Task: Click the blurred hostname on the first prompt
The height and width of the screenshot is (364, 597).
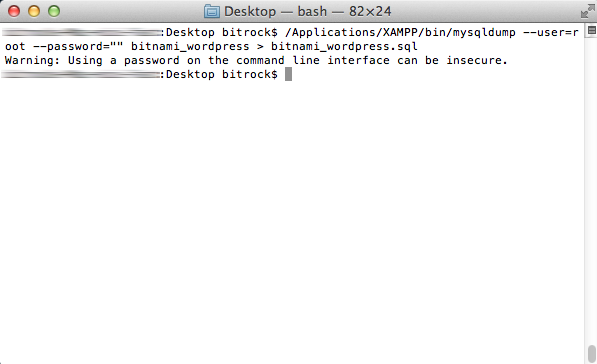Action: [81, 33]
